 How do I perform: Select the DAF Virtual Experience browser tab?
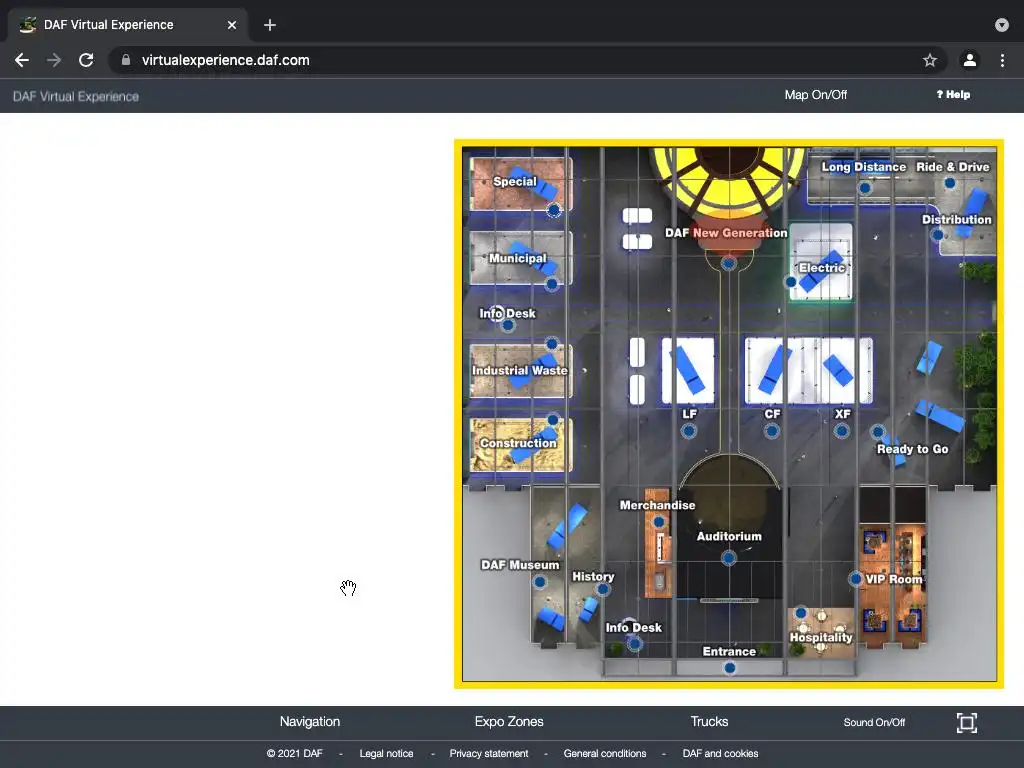pos(127,25)
